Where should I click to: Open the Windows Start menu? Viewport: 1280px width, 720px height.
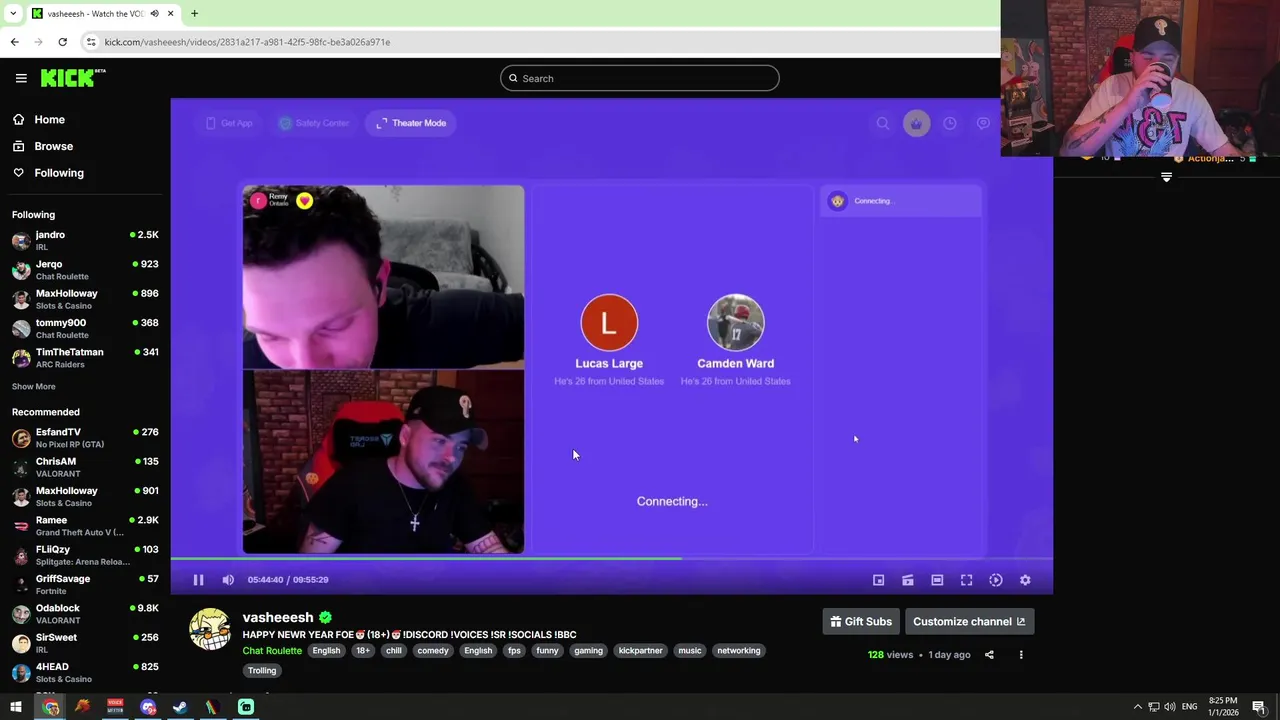pos(16,707)
